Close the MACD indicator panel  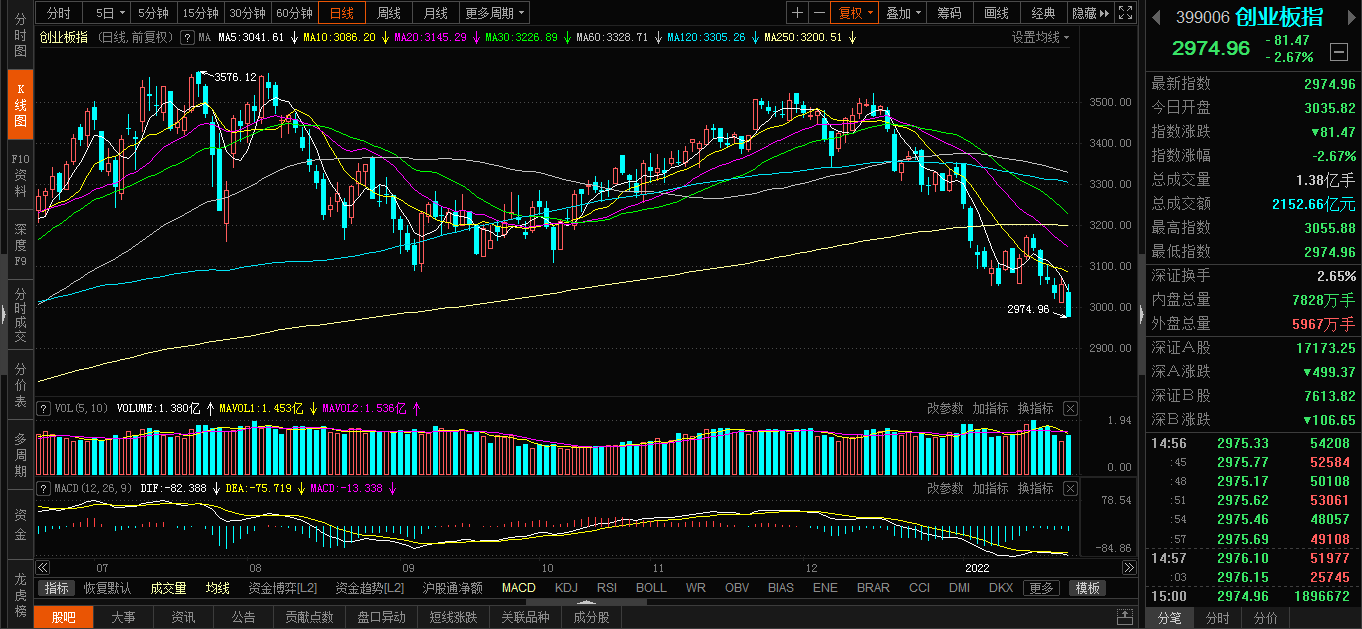pyautogui.click(x=1070, y=488)
